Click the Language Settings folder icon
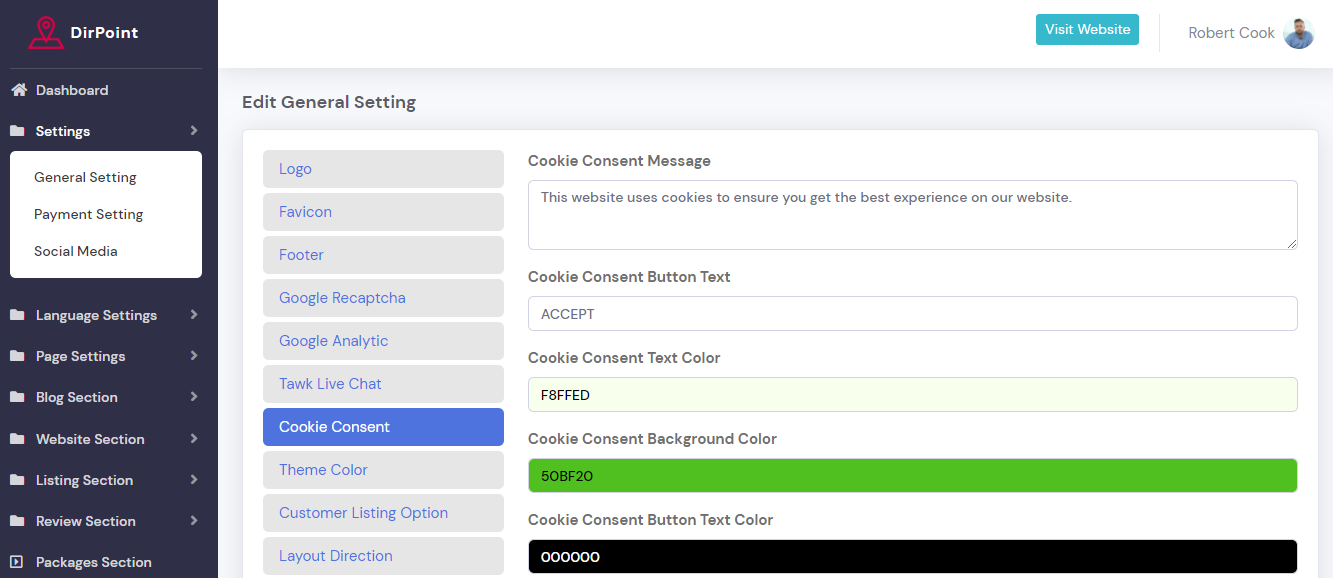Viewport: 1333px width, 578px height. click(18, 315)
